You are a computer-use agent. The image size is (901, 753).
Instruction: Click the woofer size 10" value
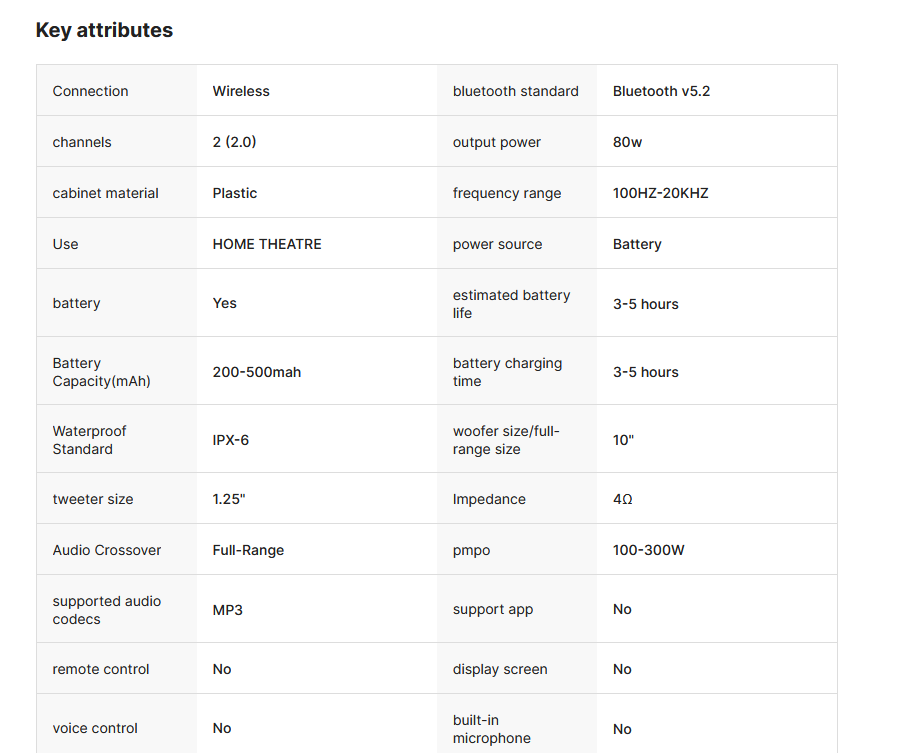pyautogui.click(x=623, y=440)
